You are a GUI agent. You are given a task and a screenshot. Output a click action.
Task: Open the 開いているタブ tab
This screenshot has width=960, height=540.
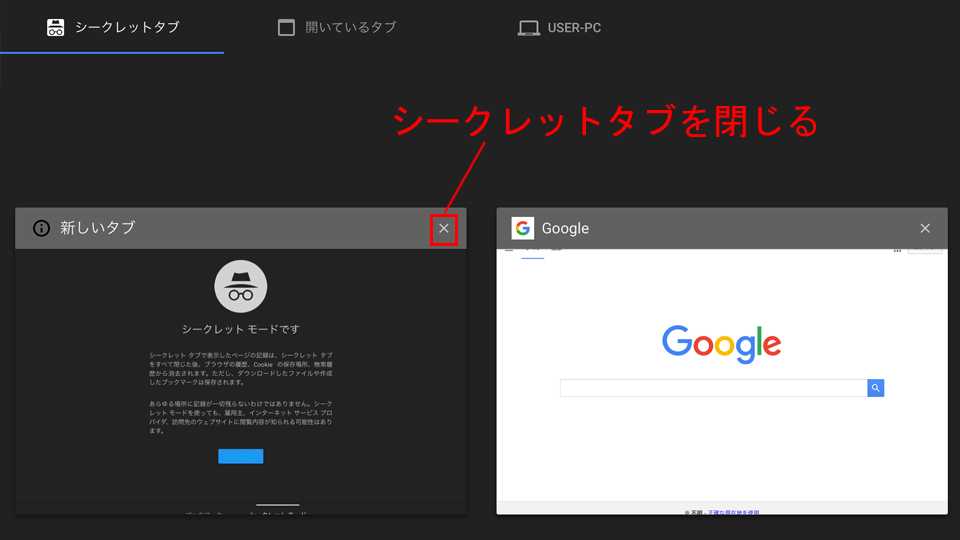[337, 27]
